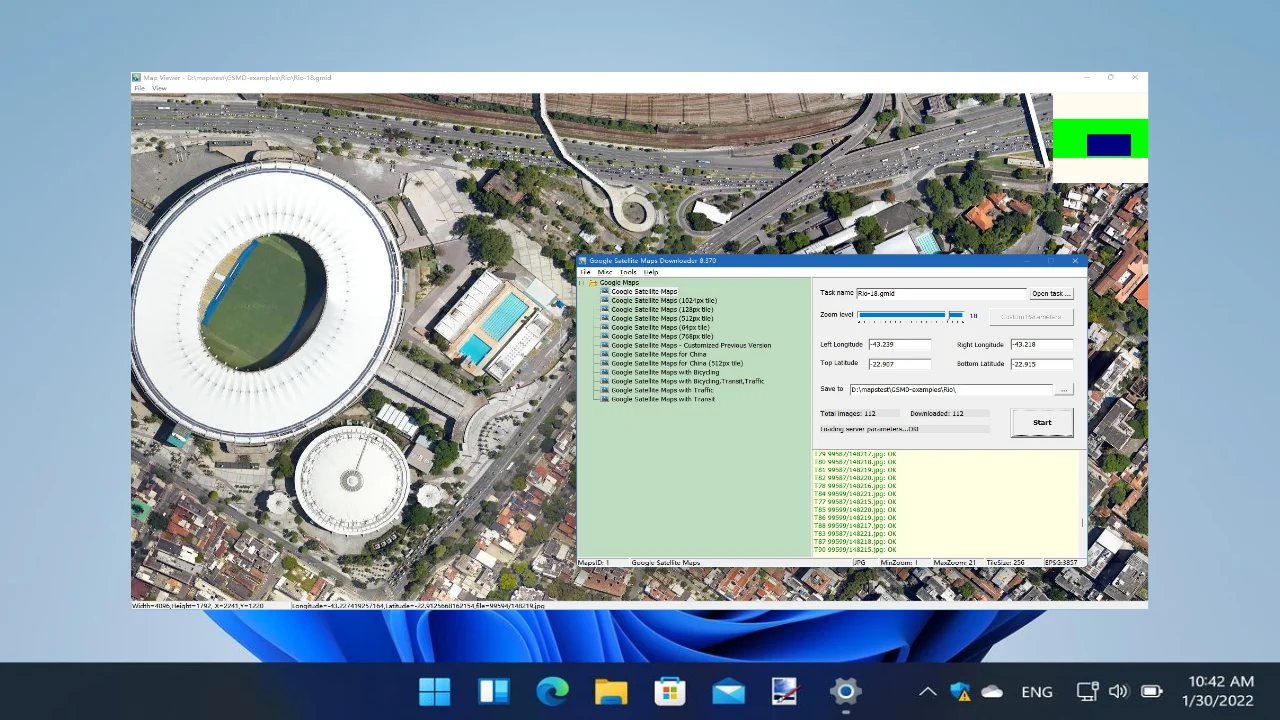Open File menu in Map Viewer window
The height and width of the screenshot is (720, 1280).
pyautogui.click(x=140, y=88)
